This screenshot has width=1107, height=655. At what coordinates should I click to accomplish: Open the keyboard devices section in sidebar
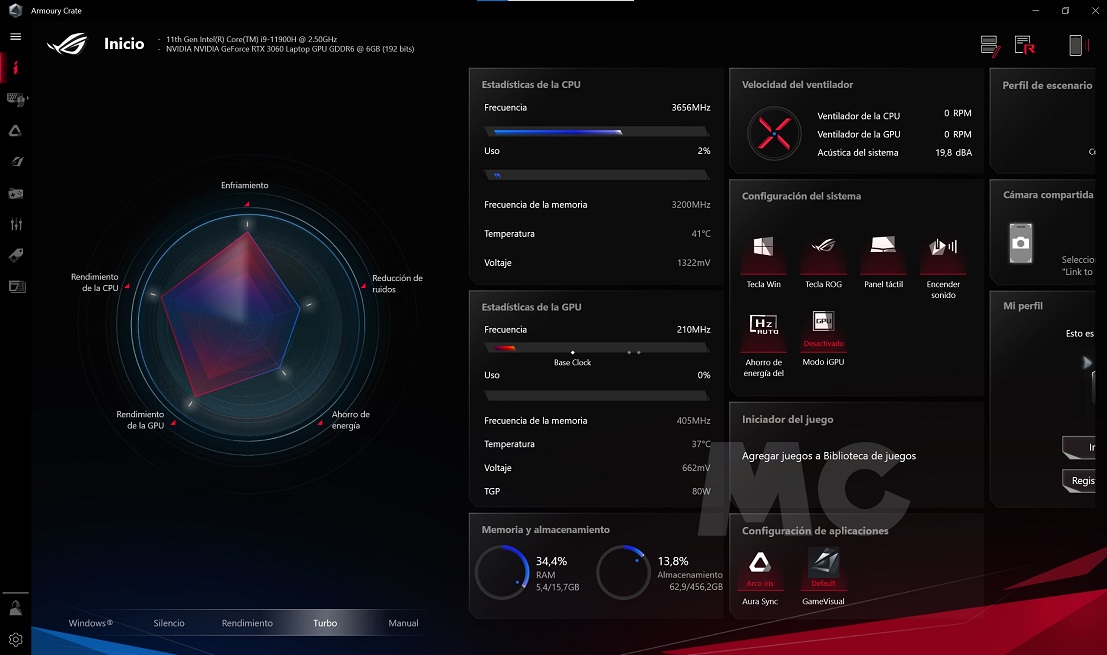(16, 98)
